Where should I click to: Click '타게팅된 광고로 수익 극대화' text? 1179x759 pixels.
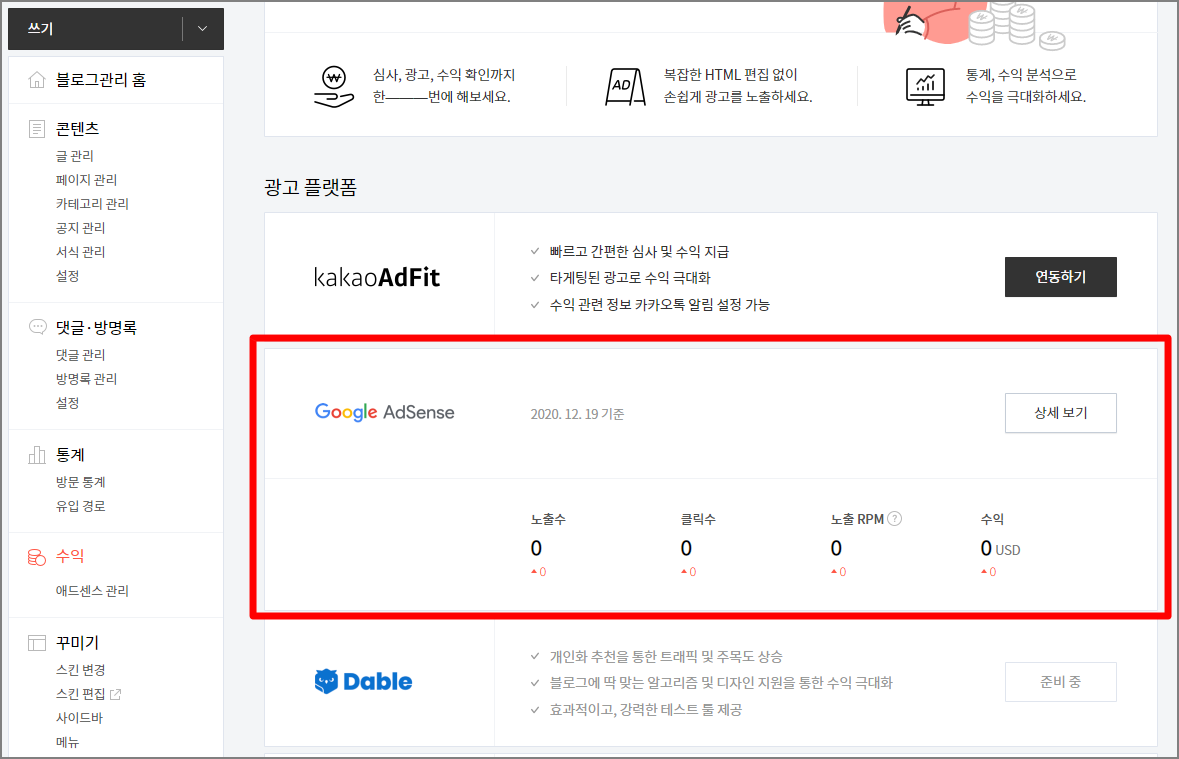[629, 278]
